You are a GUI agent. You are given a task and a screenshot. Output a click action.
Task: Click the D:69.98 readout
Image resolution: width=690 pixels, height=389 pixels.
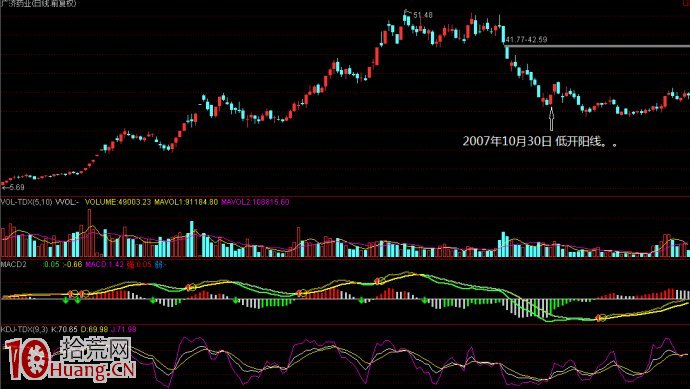pos(94,329)
